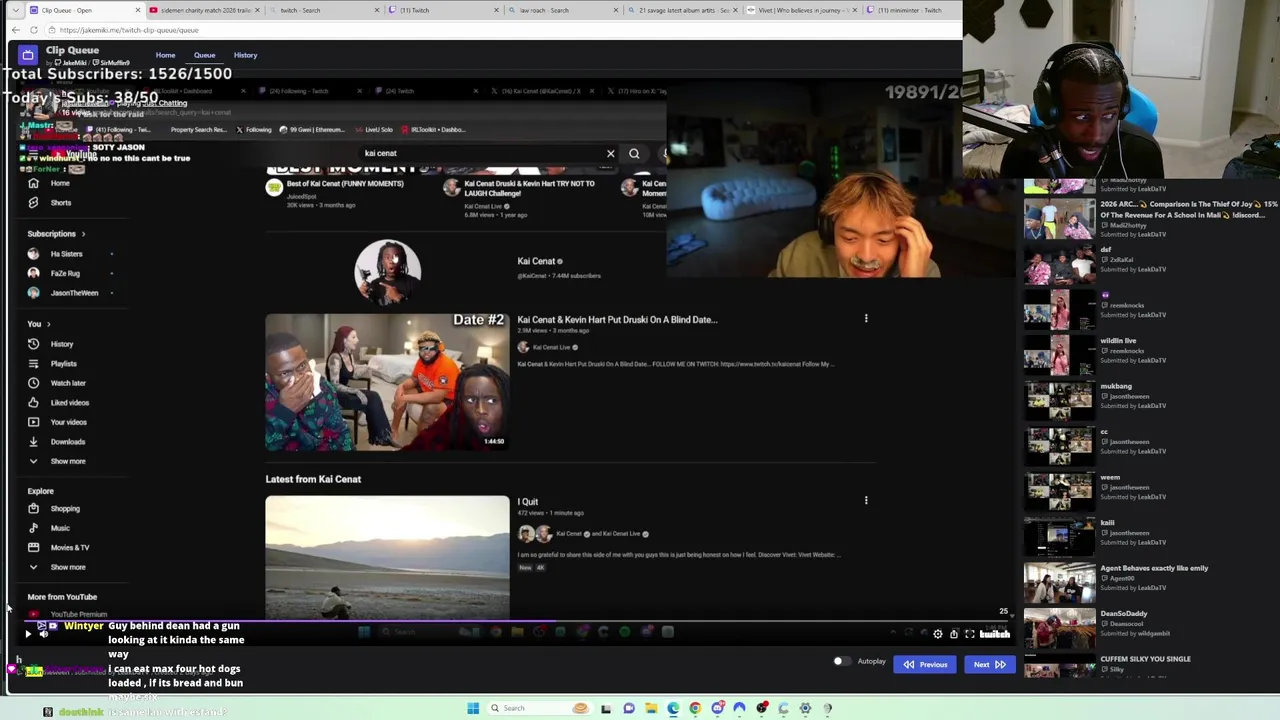Open File Explorer from the taskbar

pos(651,708)
